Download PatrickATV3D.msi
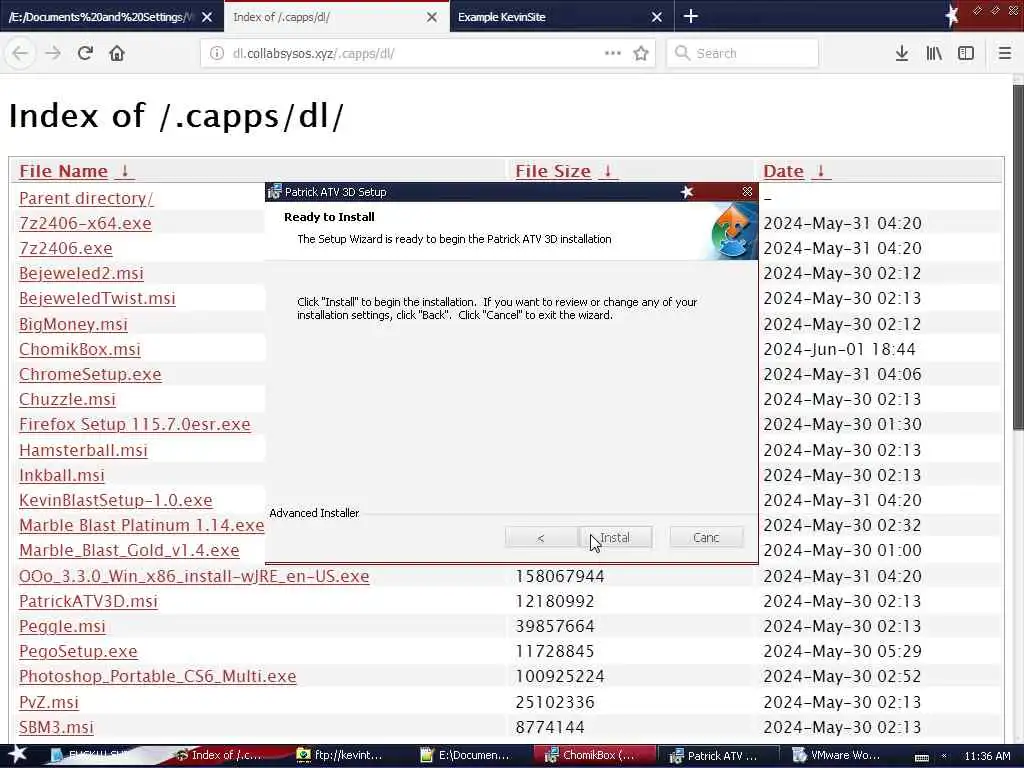The image size is (1024, 768). pos(88,601)
